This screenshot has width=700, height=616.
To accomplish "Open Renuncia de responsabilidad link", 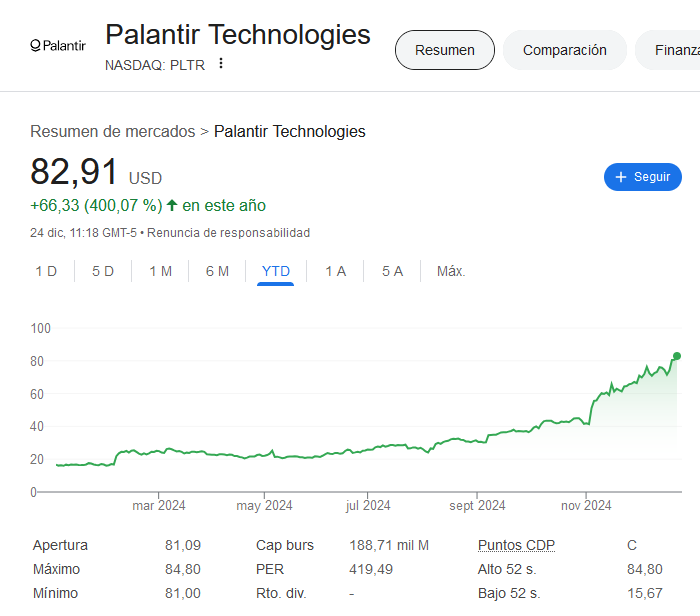I will tap(229, 233).
